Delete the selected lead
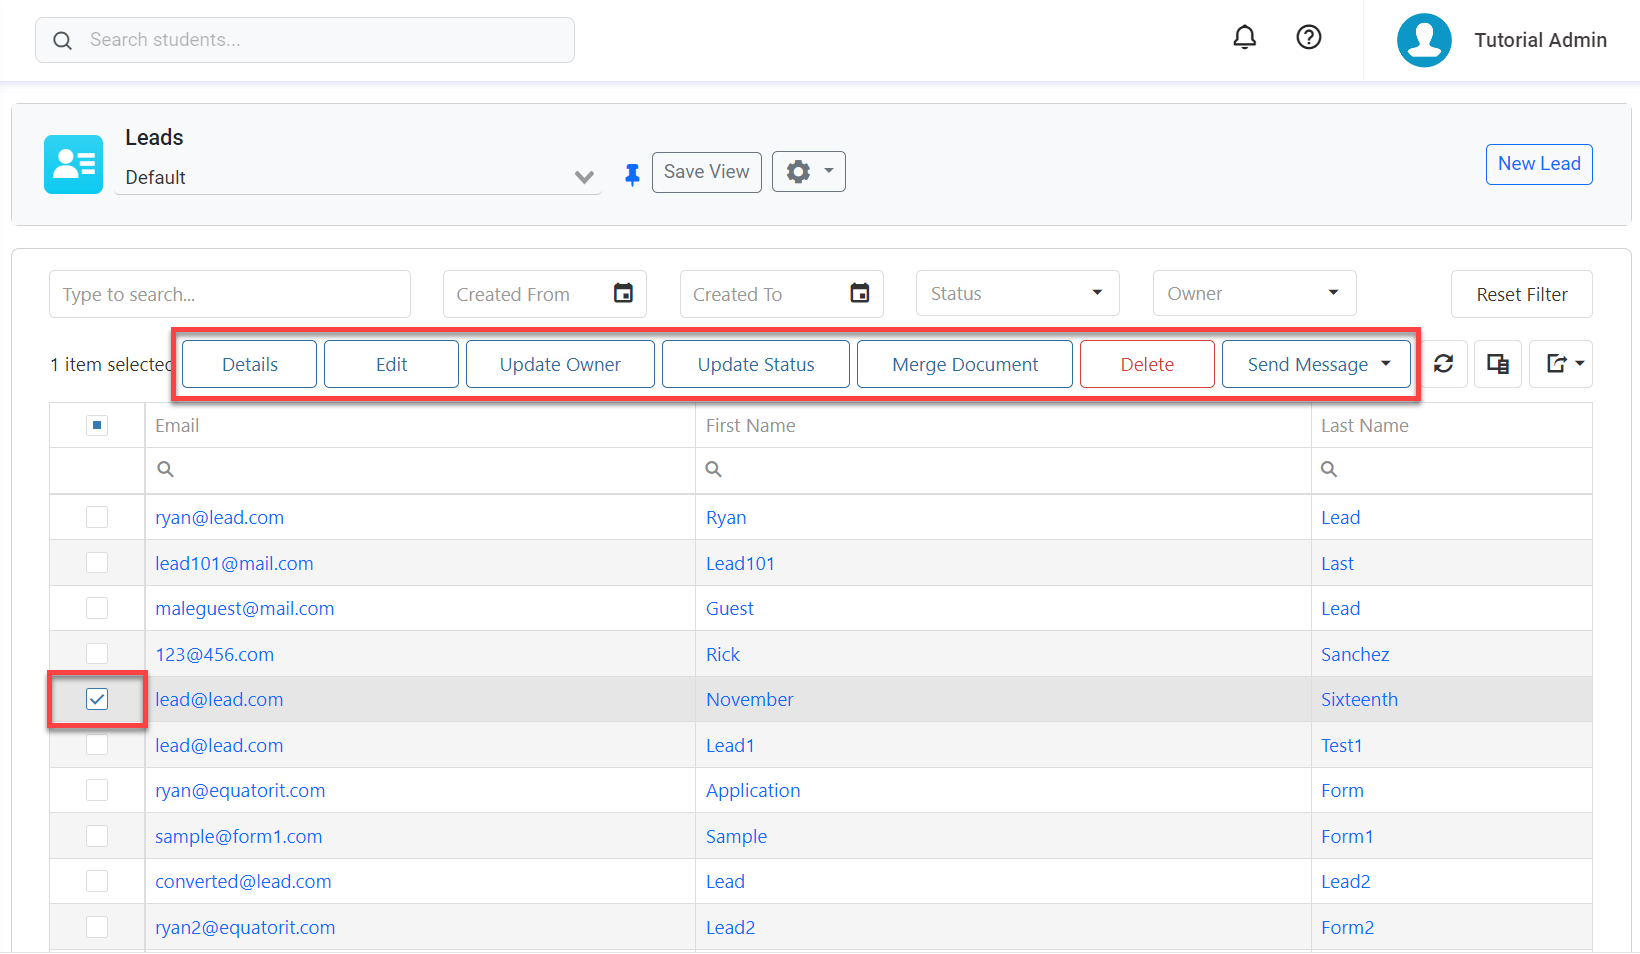The width and height of the screenshot is (1640, 954). point(1147,364)
